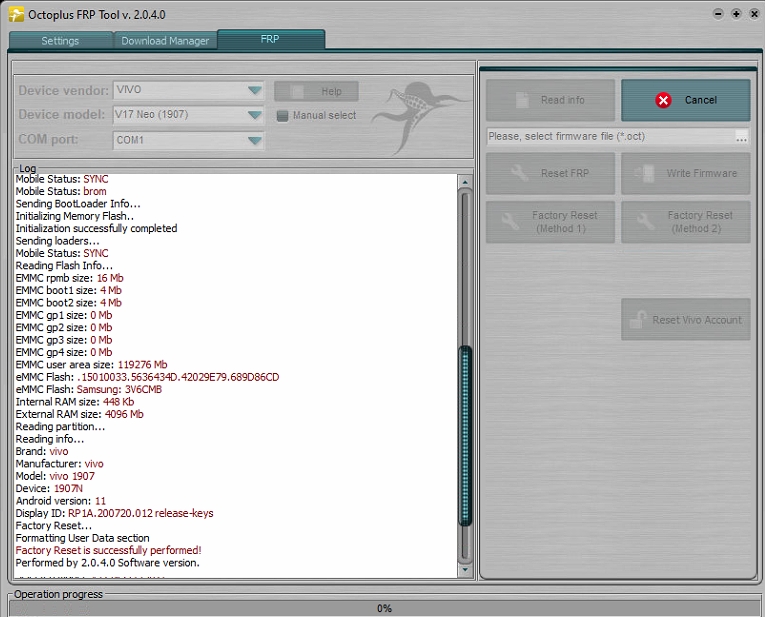Click the Cancel button
Viewport: 765px width, 617px height.
point(685,100)
